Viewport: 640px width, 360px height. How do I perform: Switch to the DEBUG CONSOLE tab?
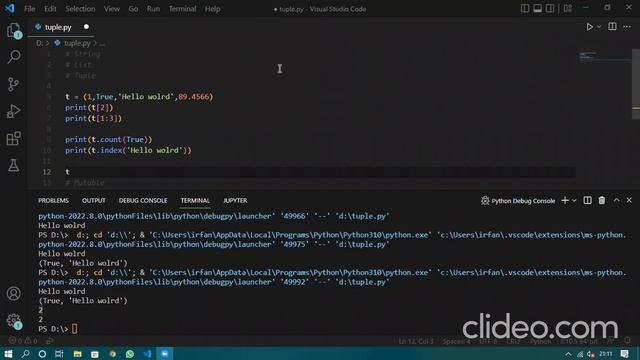click(x=143, y=200)
